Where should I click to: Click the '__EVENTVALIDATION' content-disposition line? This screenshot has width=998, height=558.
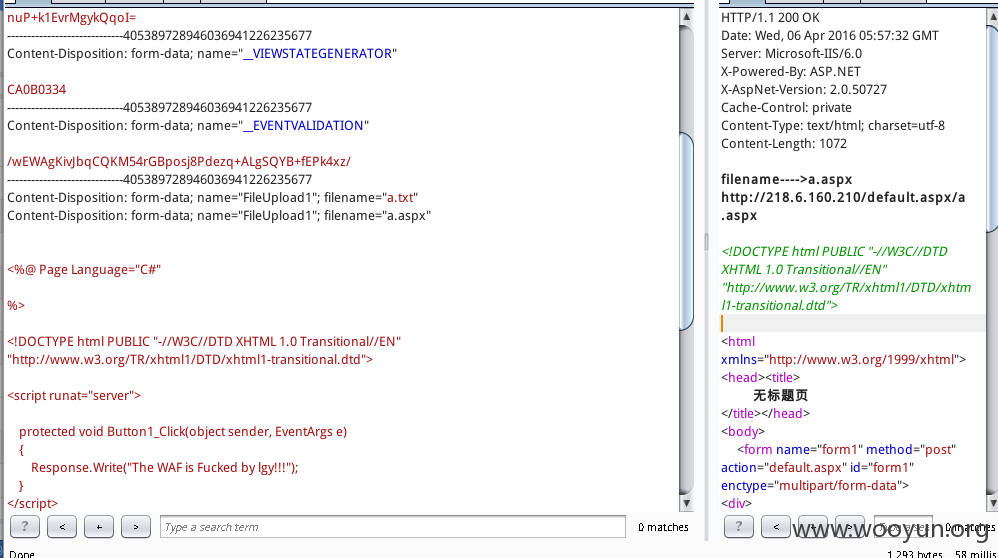pos(188,125)
